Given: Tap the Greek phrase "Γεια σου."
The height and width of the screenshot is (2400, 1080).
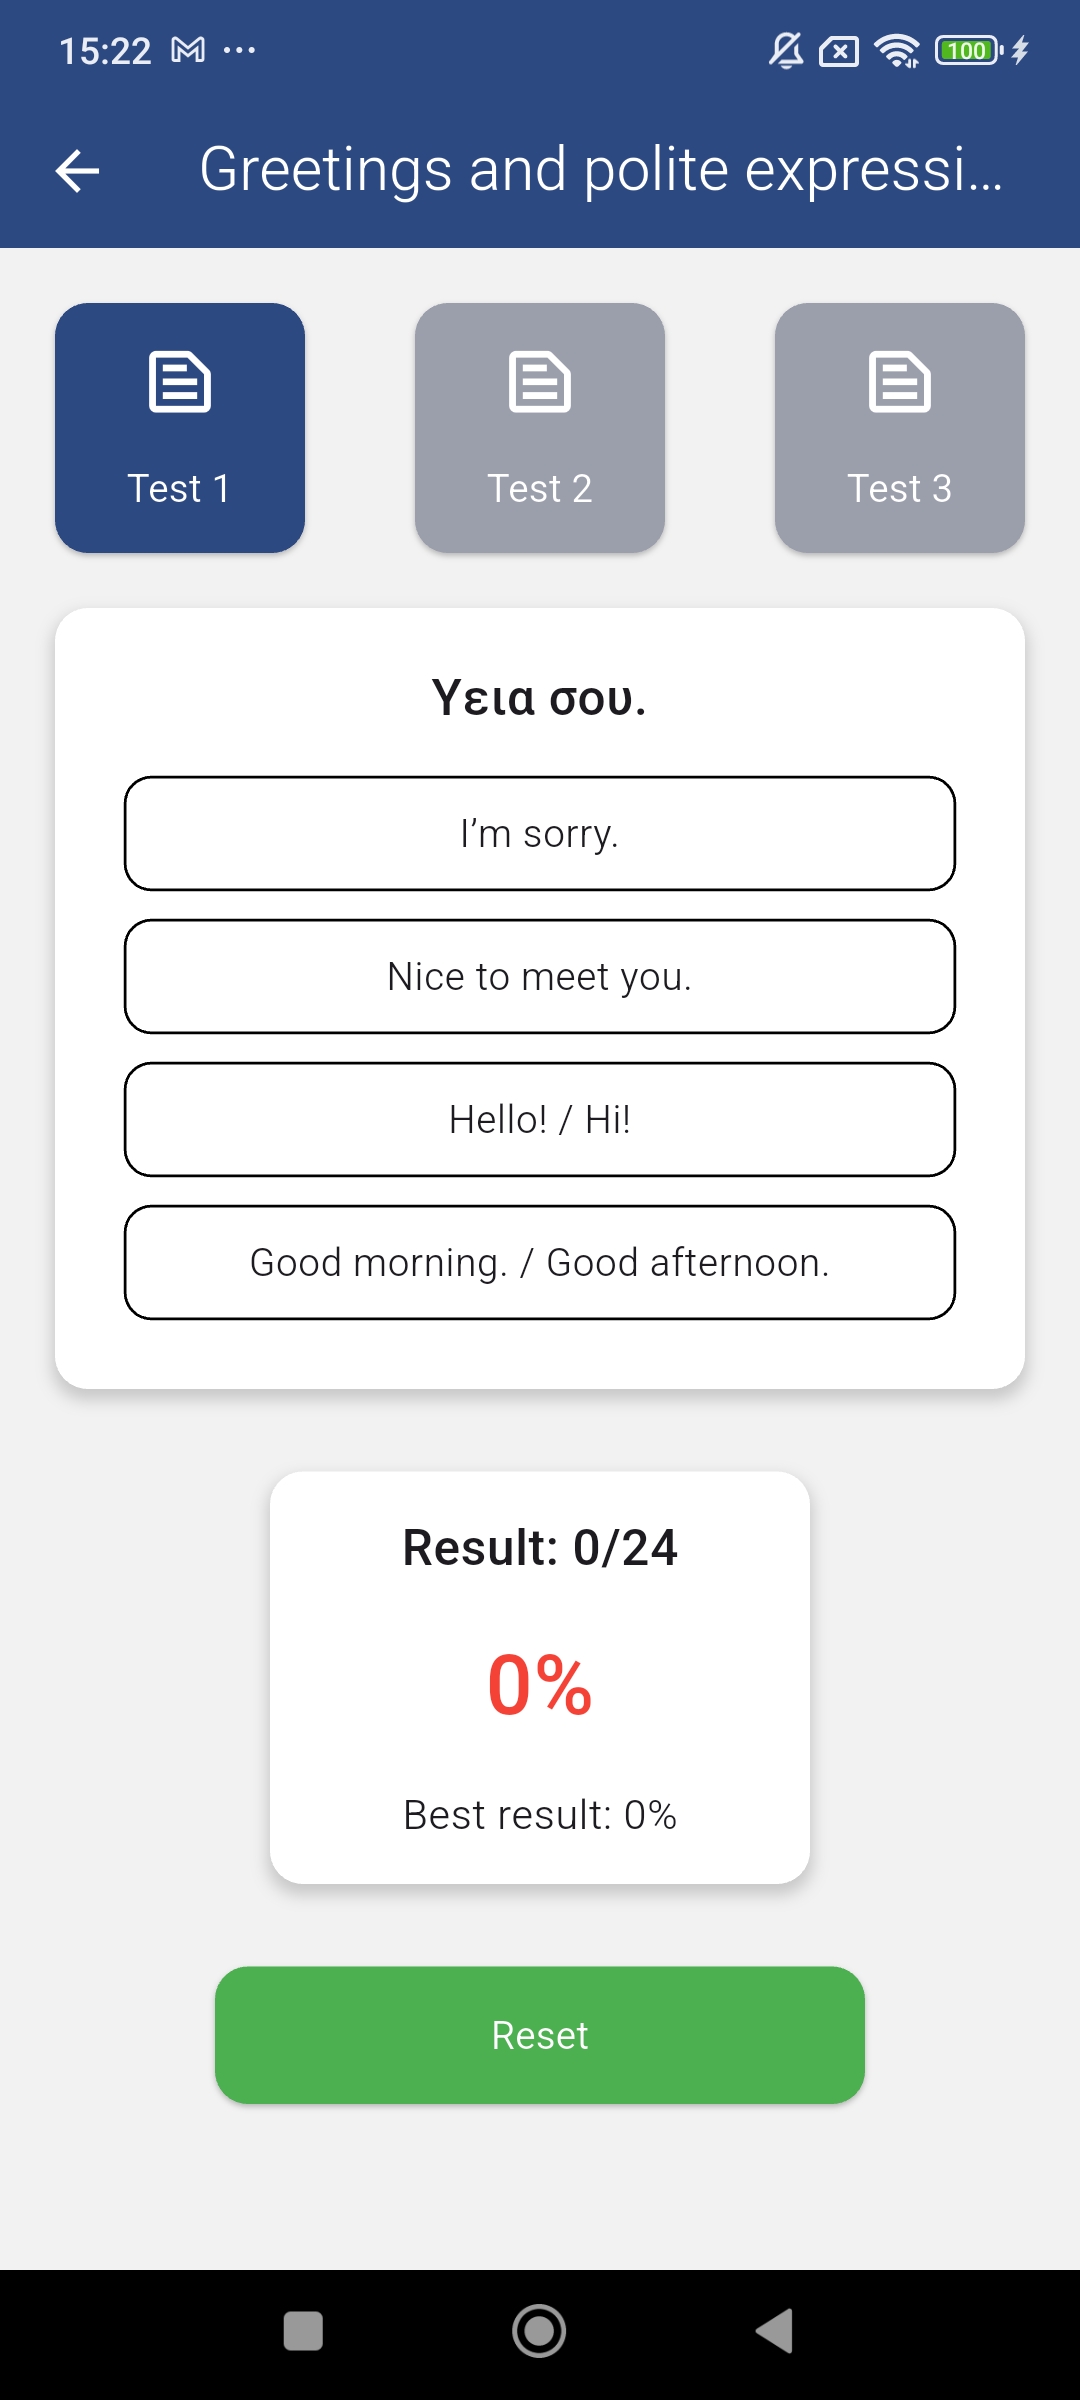Looking at the screenshot, I should click(x=540, y=698).
